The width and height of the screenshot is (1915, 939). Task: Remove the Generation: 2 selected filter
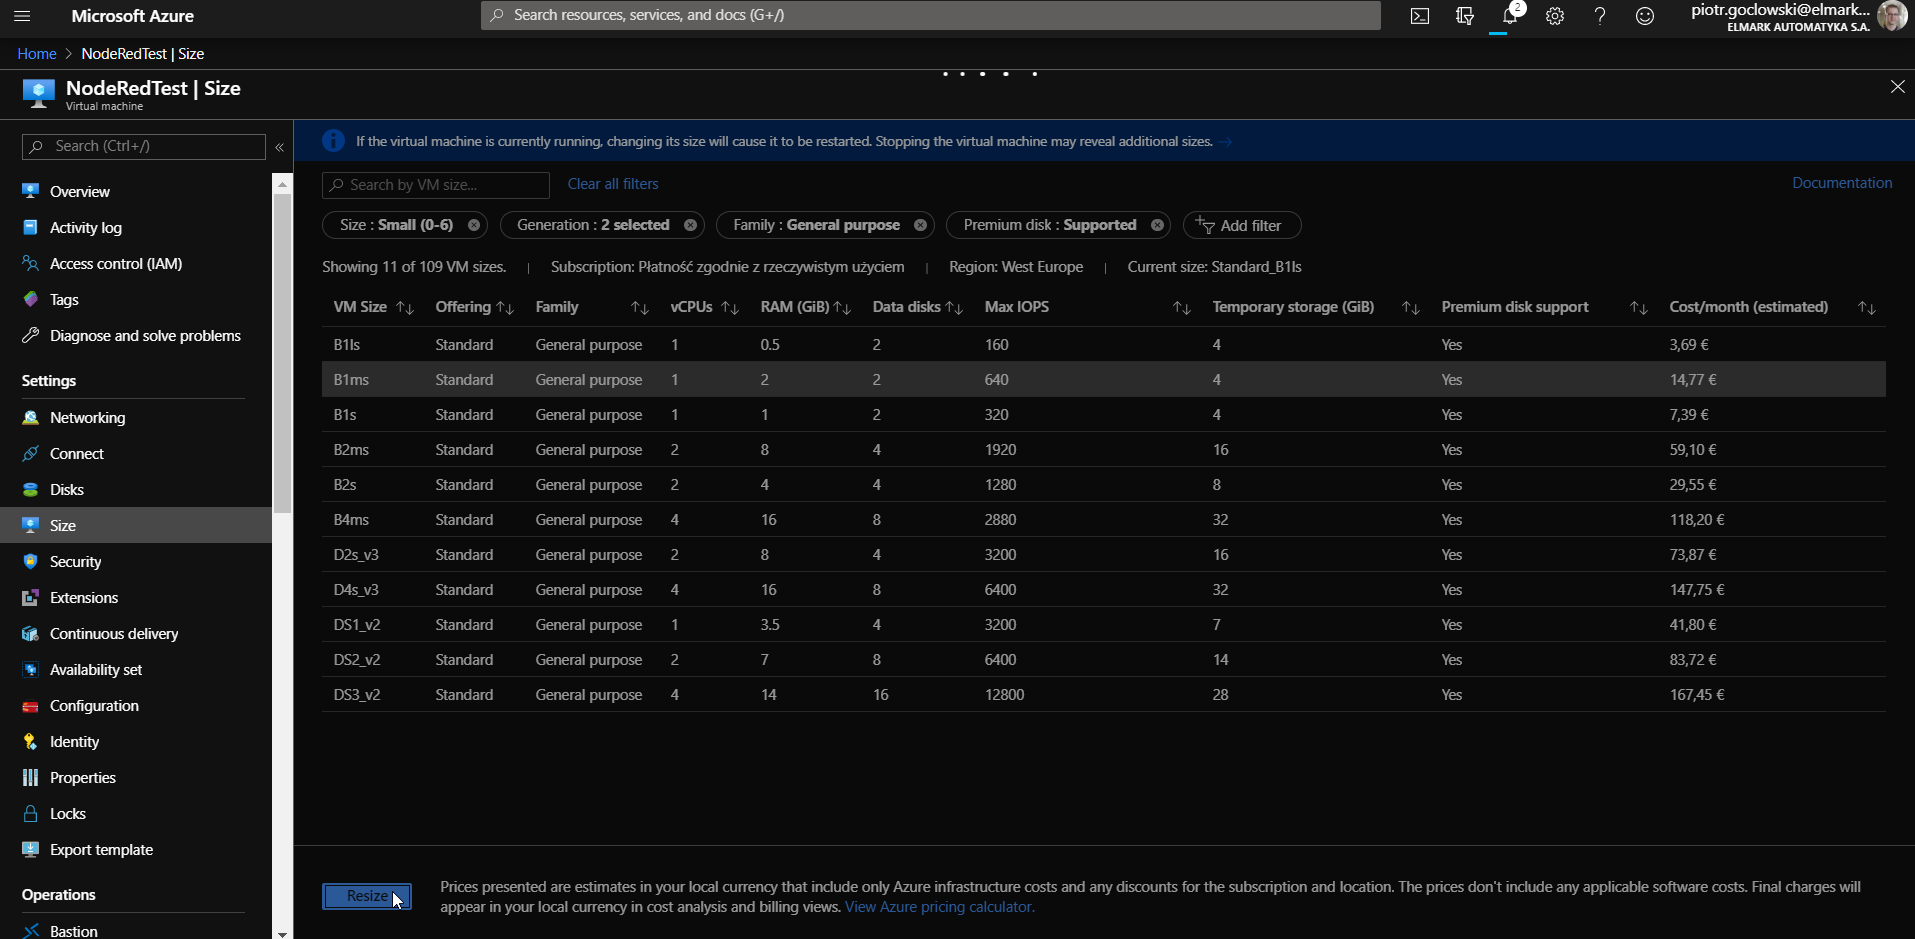point(690,225)
